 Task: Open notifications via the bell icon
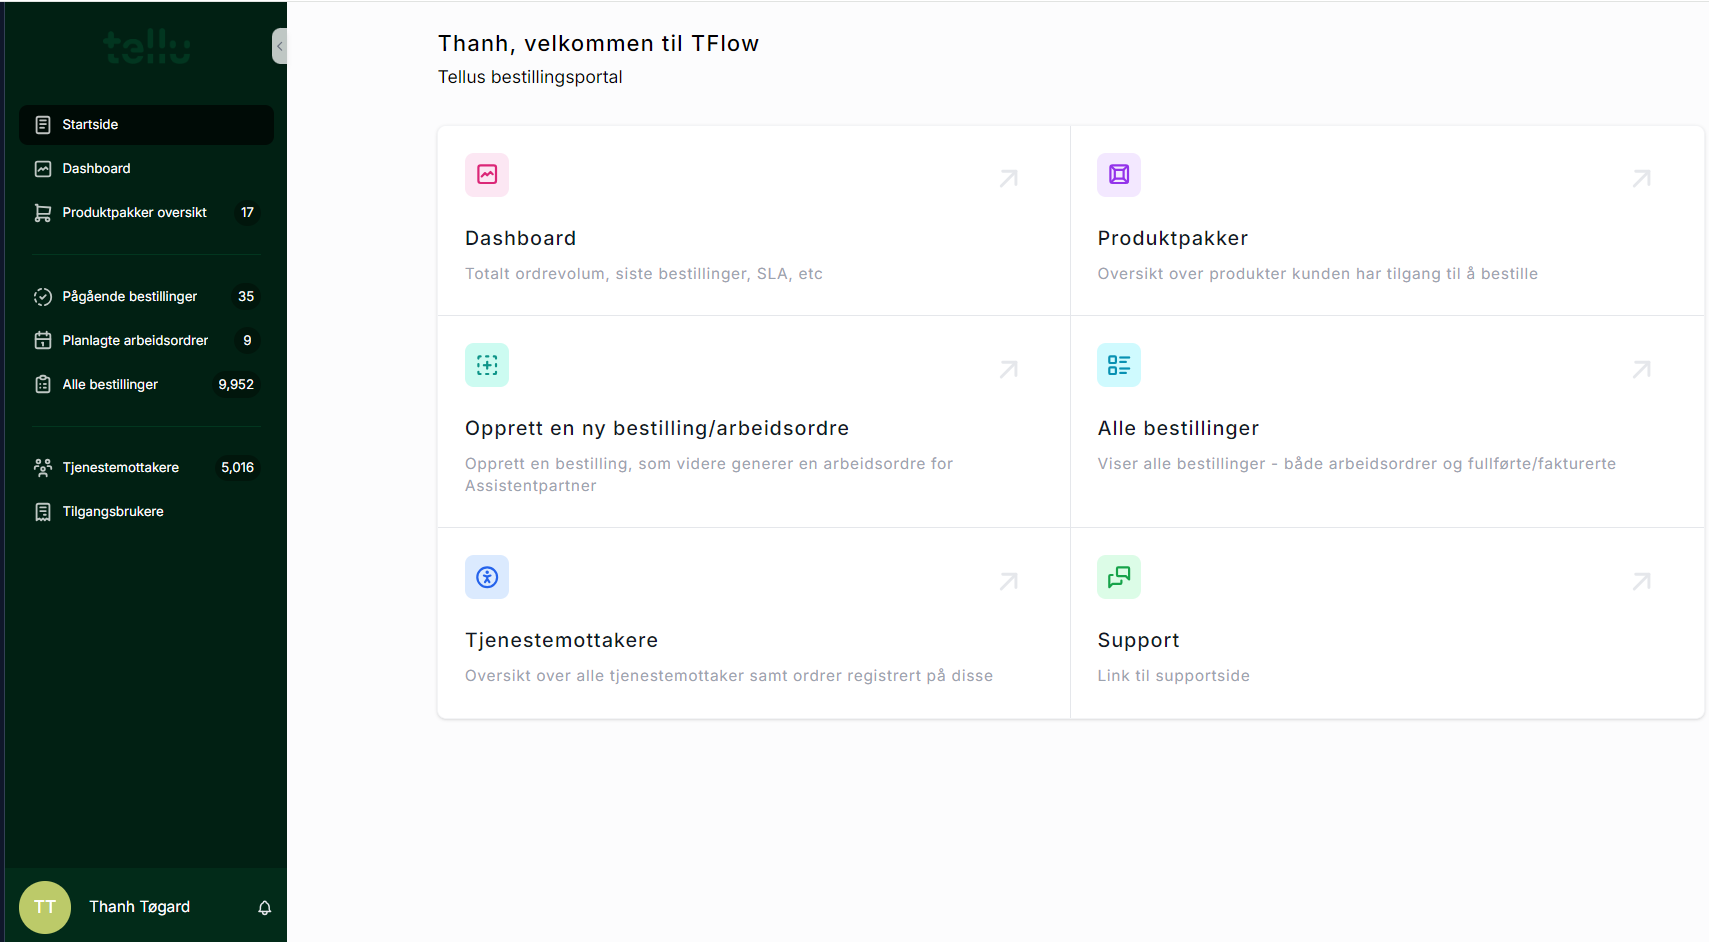(x=265, y=908)
